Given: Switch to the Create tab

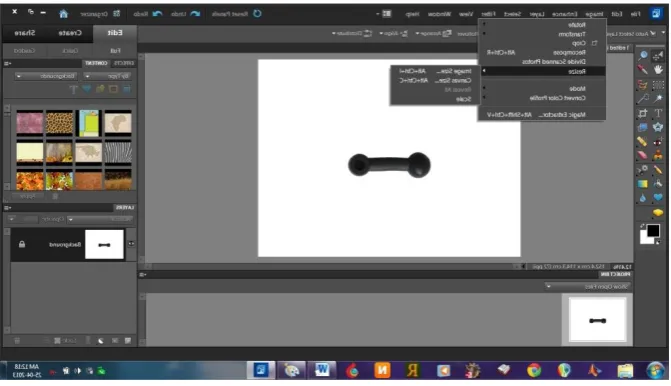Looking at the screenshot, I should [70, 33].
